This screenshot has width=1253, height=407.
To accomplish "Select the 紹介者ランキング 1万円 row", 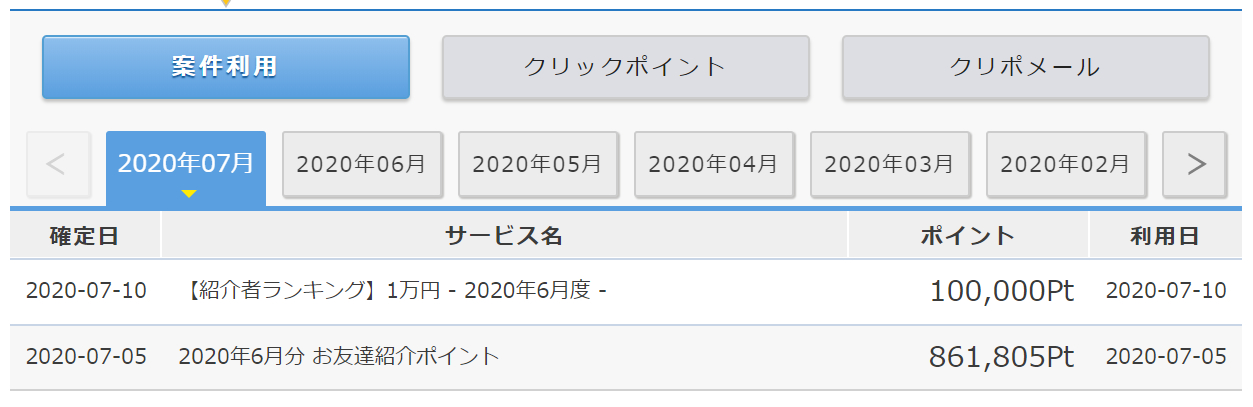I will tap(397, 291).
